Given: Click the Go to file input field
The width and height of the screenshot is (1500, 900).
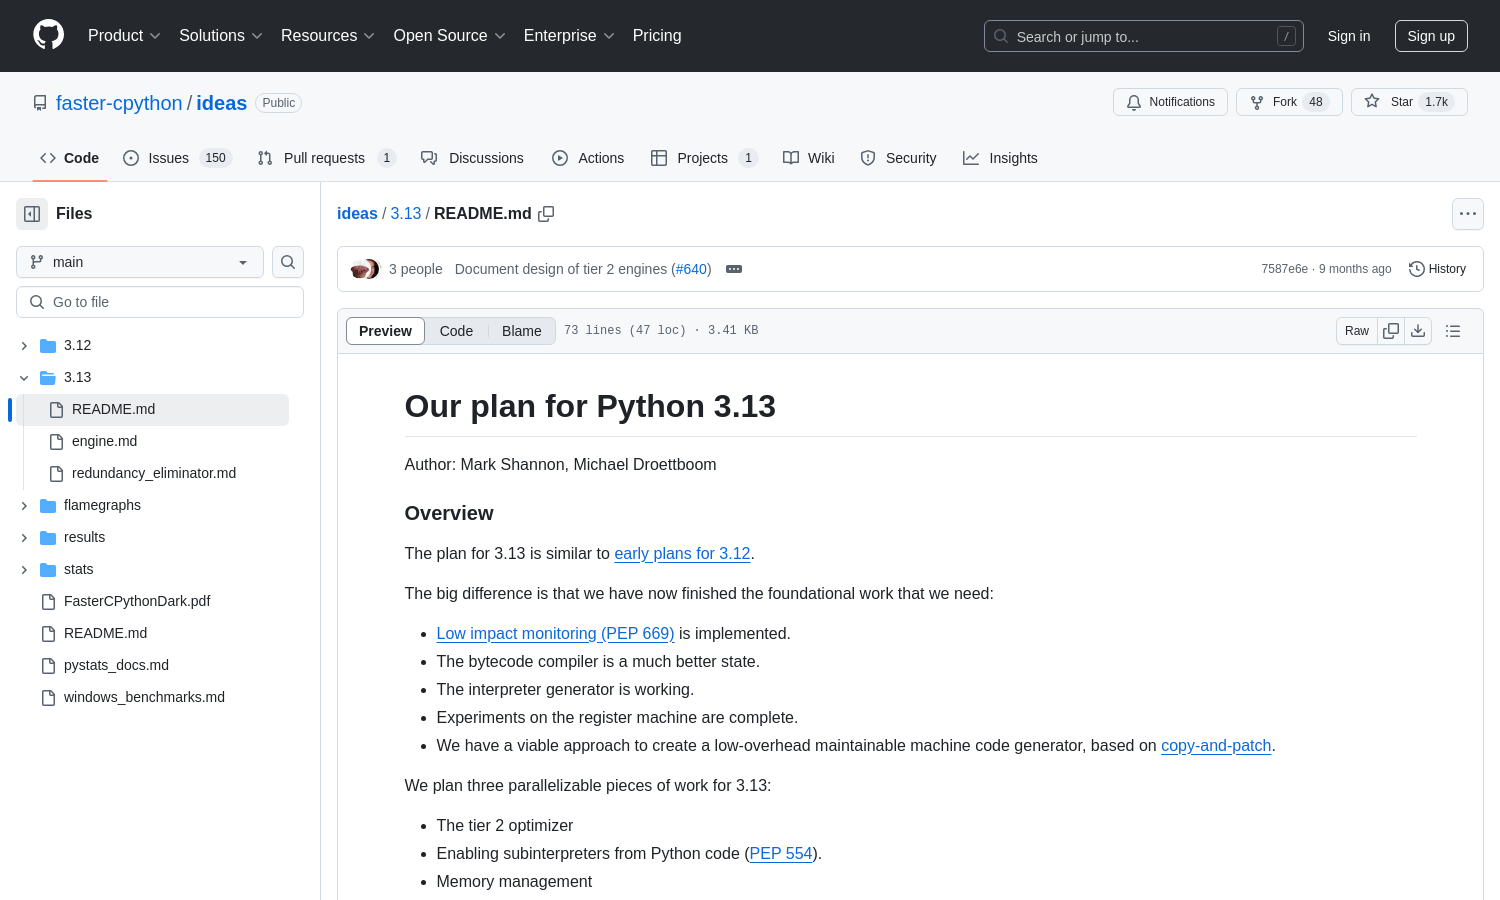Looking at the screenshot, I should click(x=159, y=301).
